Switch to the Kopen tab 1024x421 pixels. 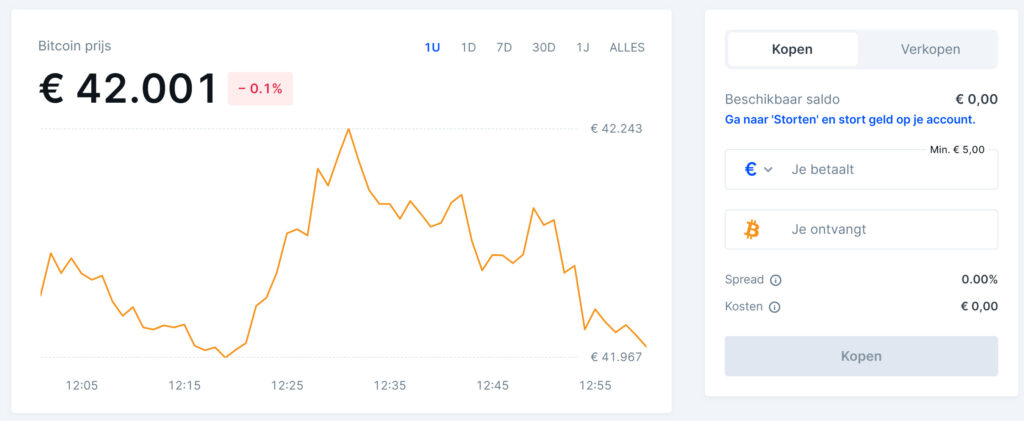[x=792, y=49]
